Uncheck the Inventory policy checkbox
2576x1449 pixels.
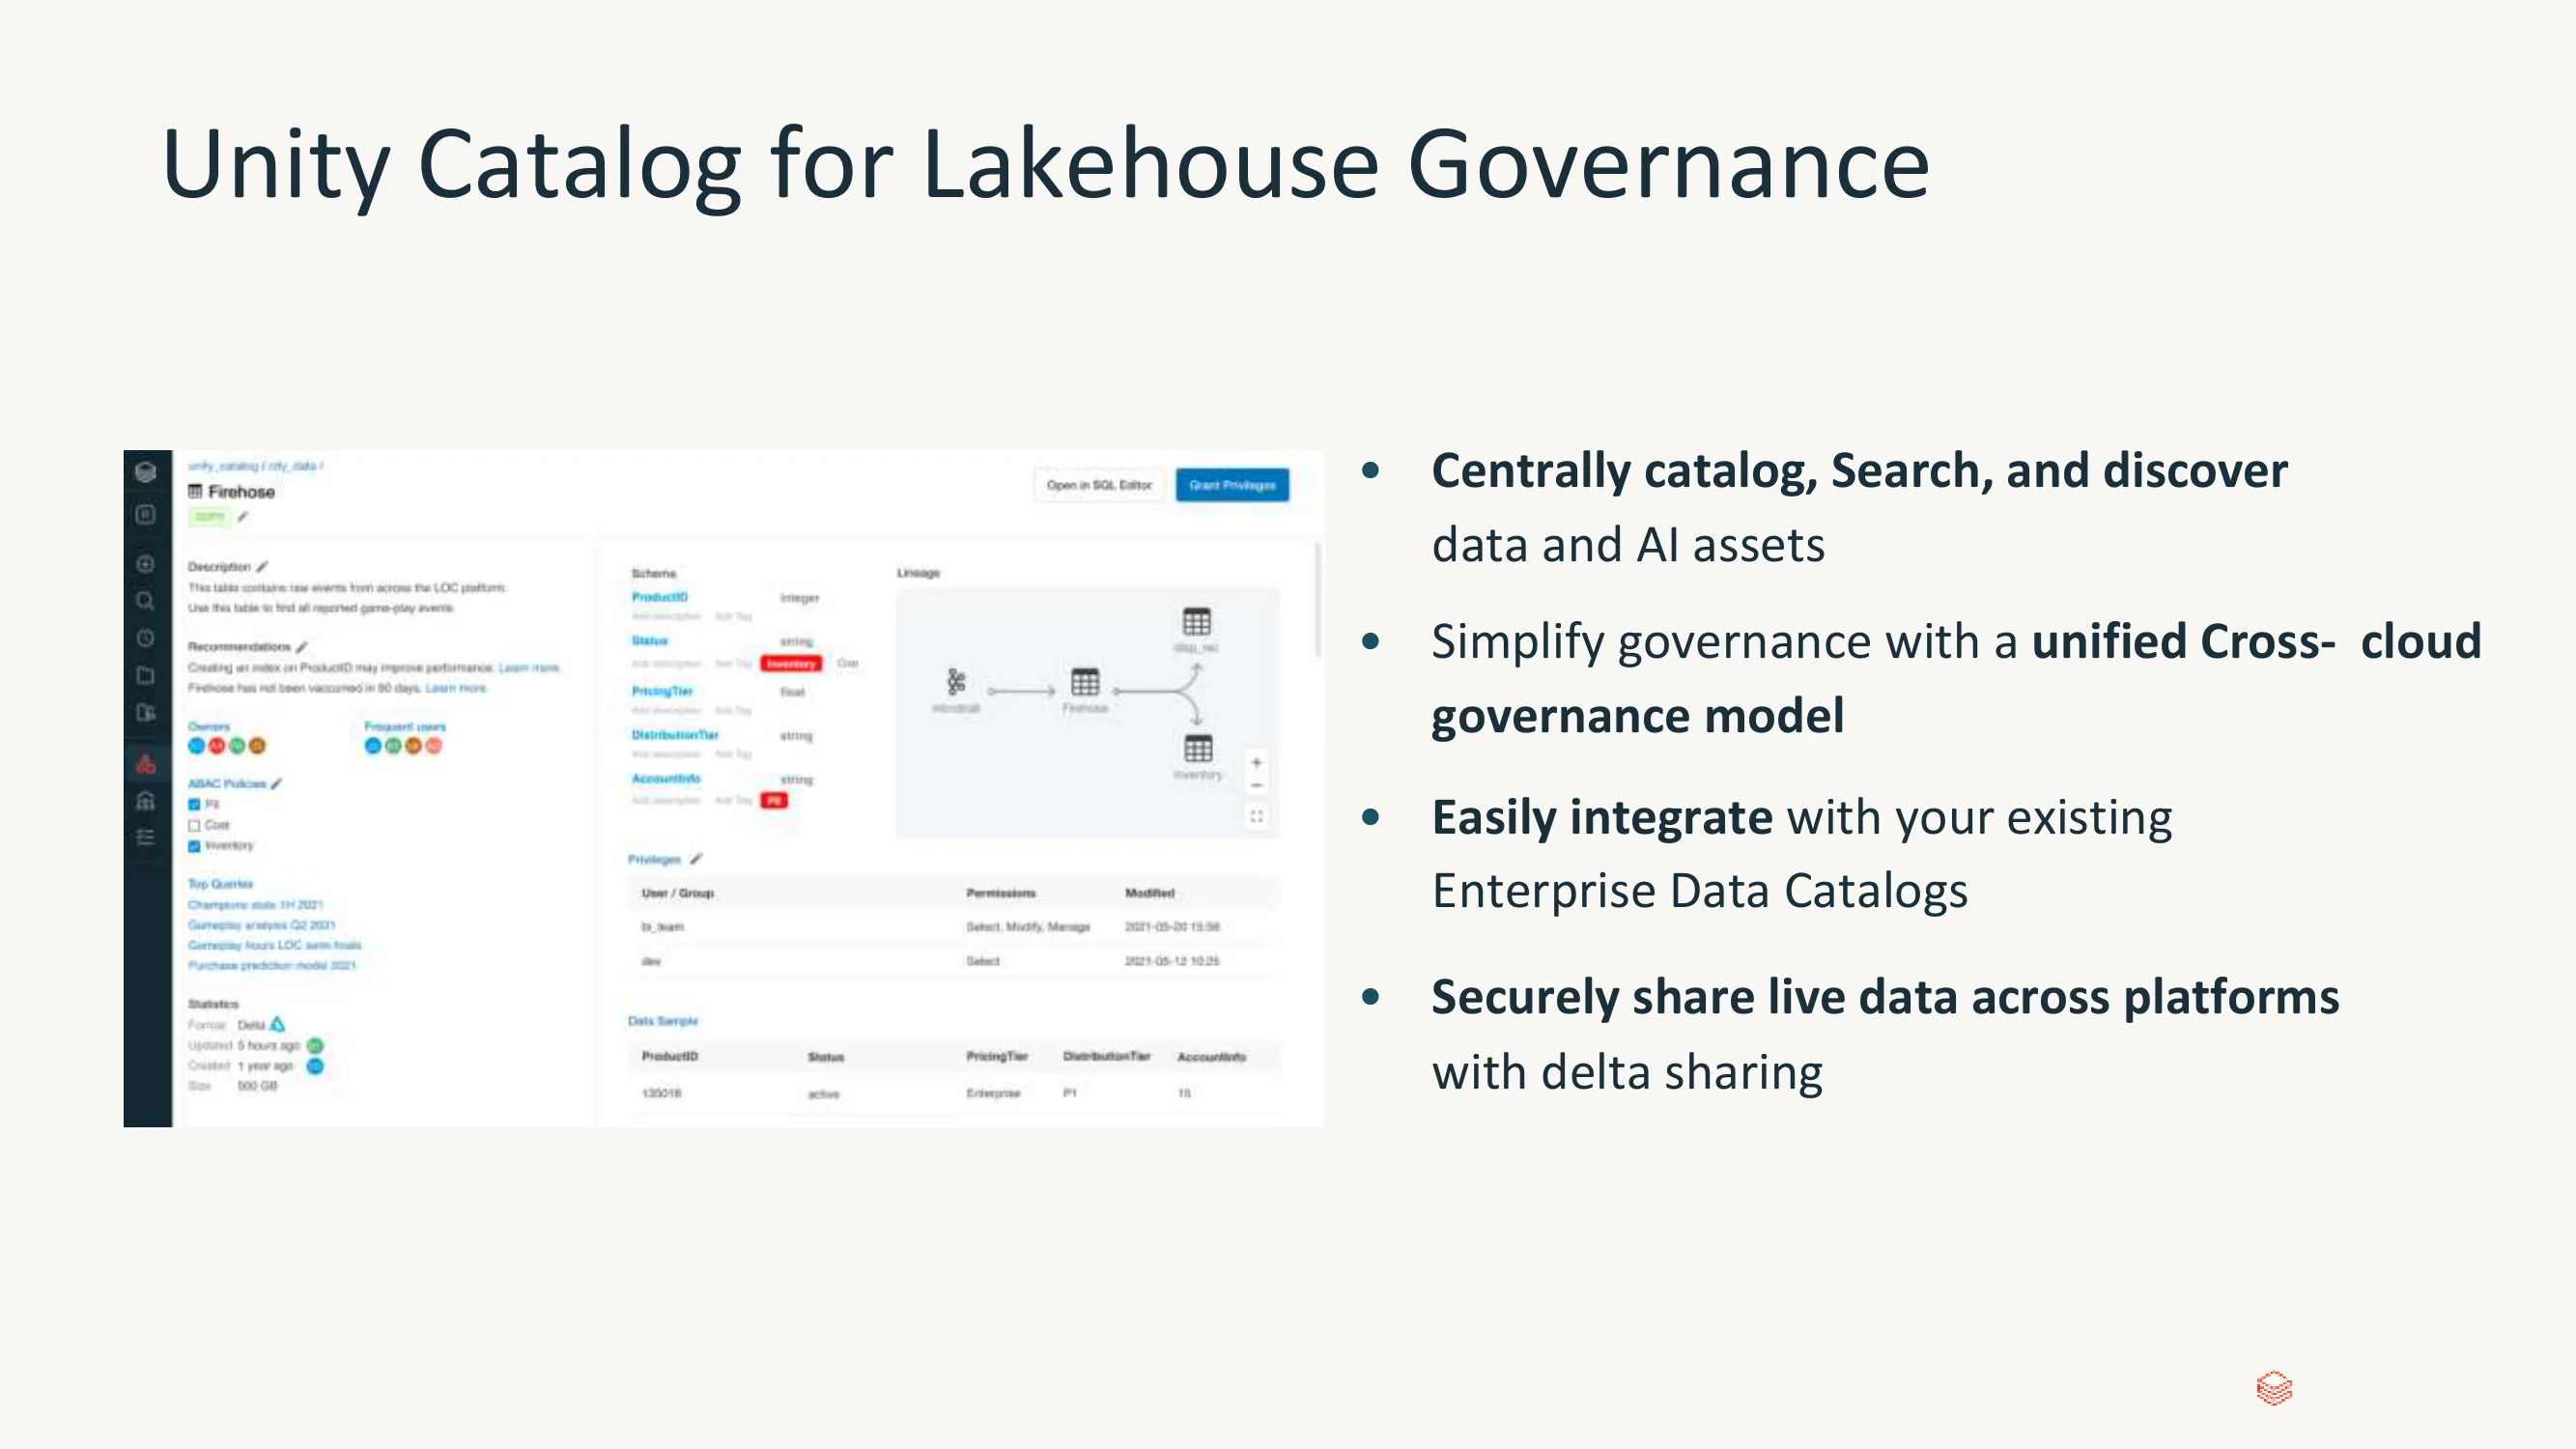195,846
